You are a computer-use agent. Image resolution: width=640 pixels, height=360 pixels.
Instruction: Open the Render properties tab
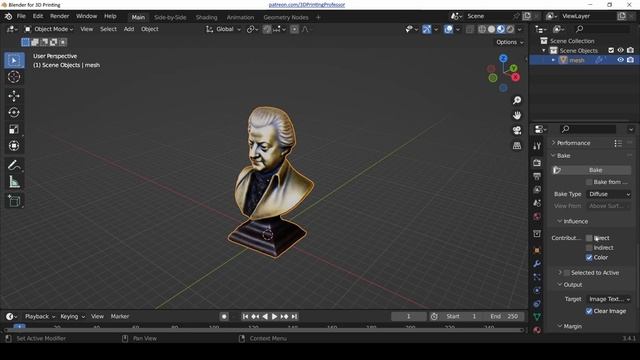pyautogui.click(x=537, y=163)
